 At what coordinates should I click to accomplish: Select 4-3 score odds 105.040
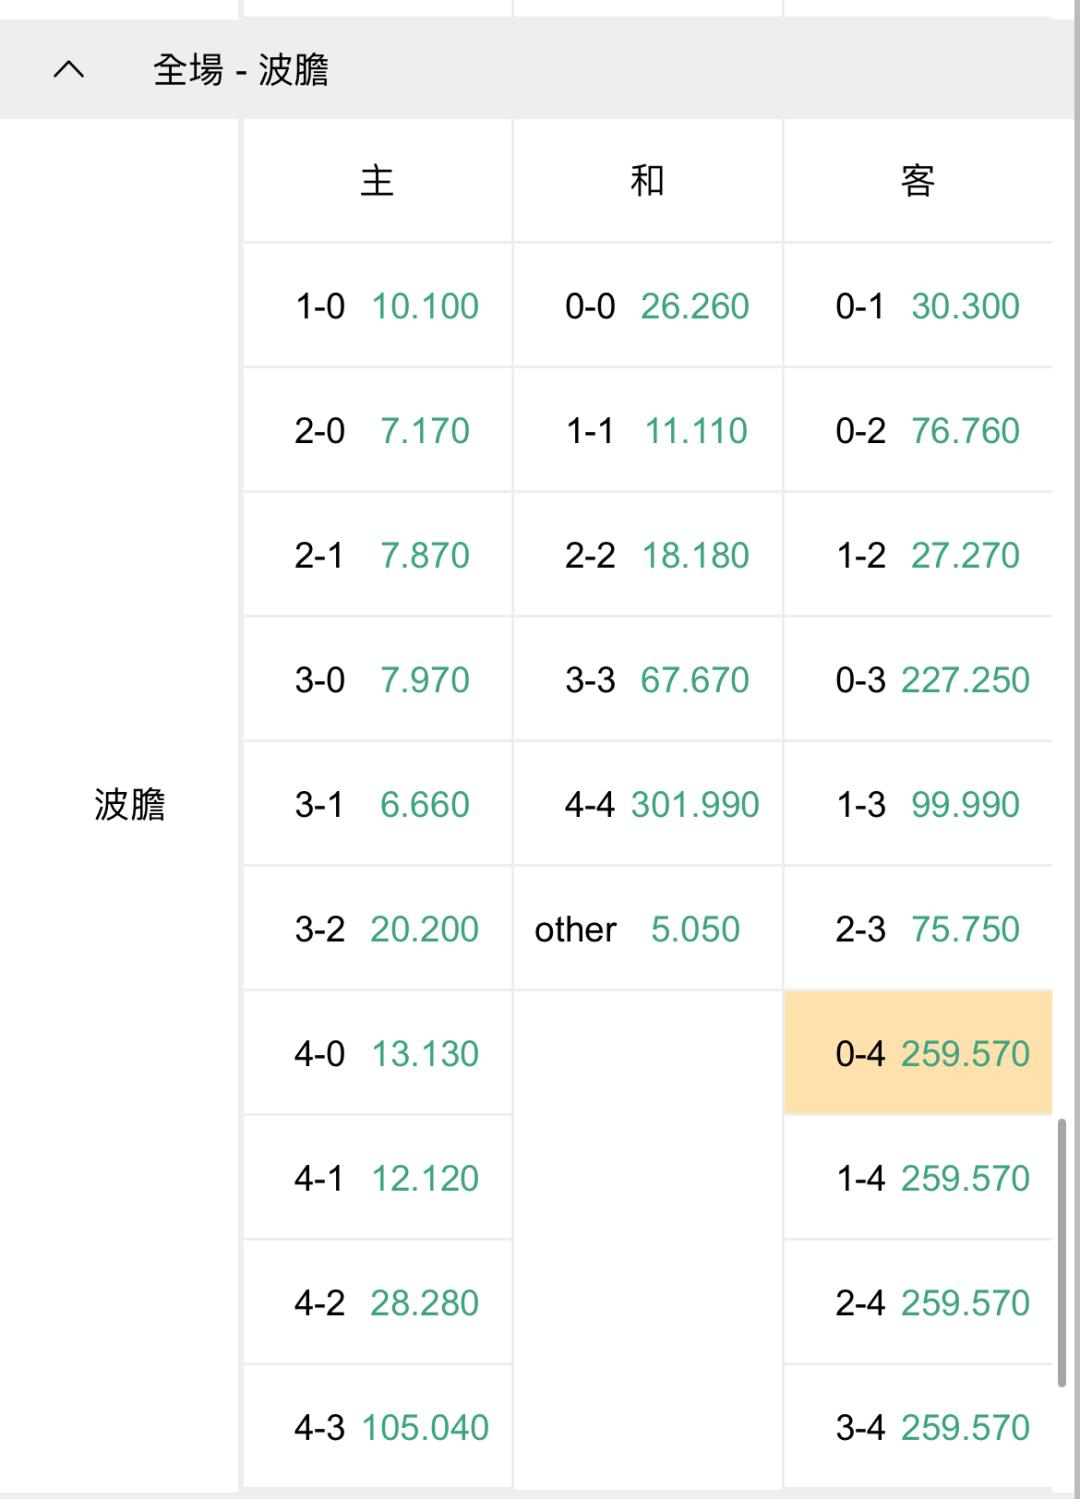(378, 1427)
